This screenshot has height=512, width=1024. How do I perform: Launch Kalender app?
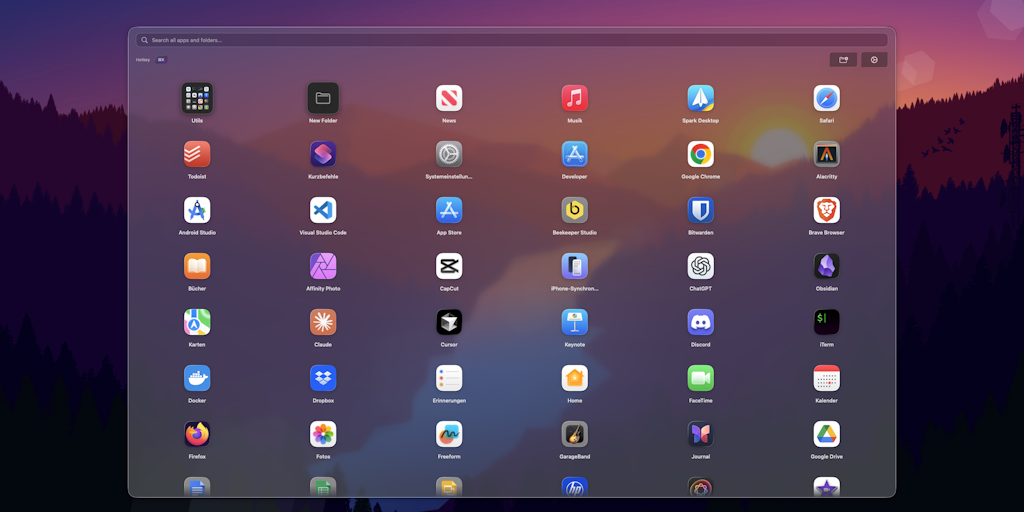(827, 378)
